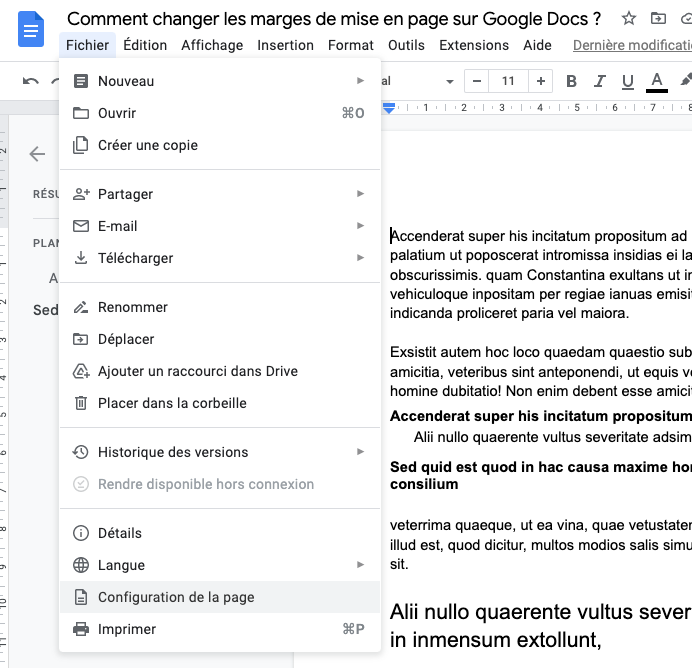Open the Format menu
Image resolution: width=692 pixels, height=668 pixels.
click(351, 45)
